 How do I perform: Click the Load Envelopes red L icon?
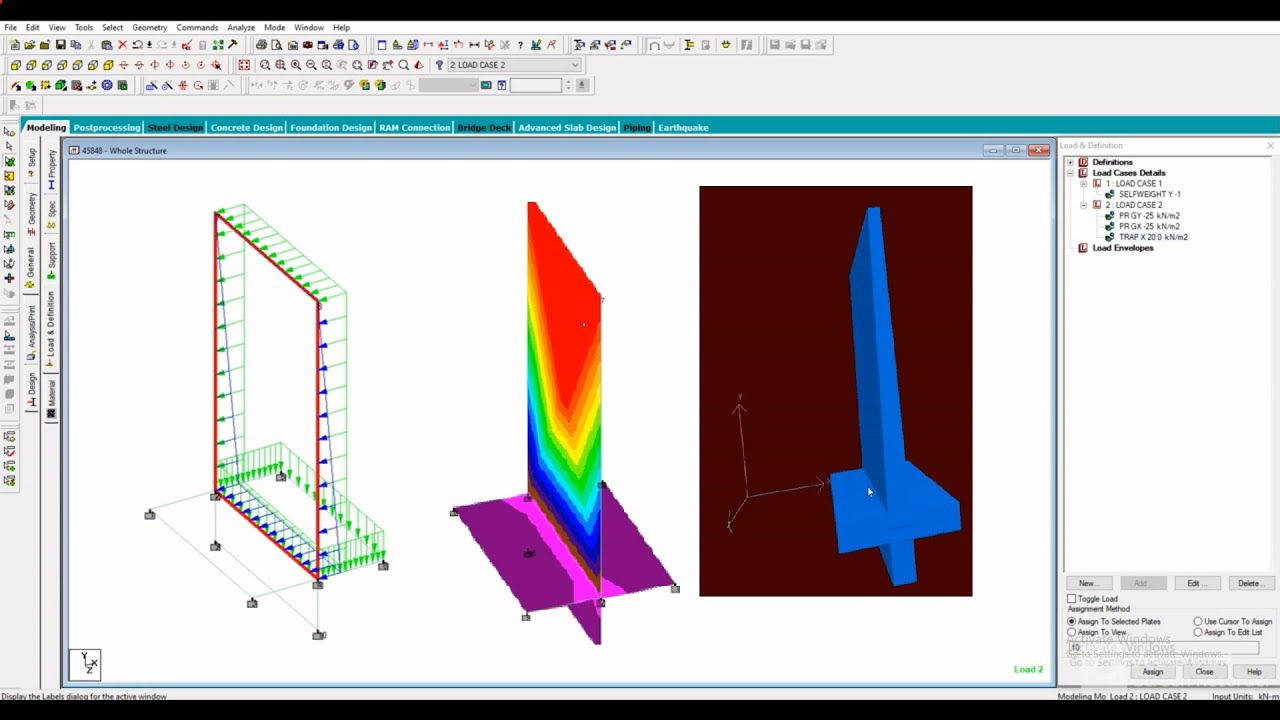coord(1083,248)
